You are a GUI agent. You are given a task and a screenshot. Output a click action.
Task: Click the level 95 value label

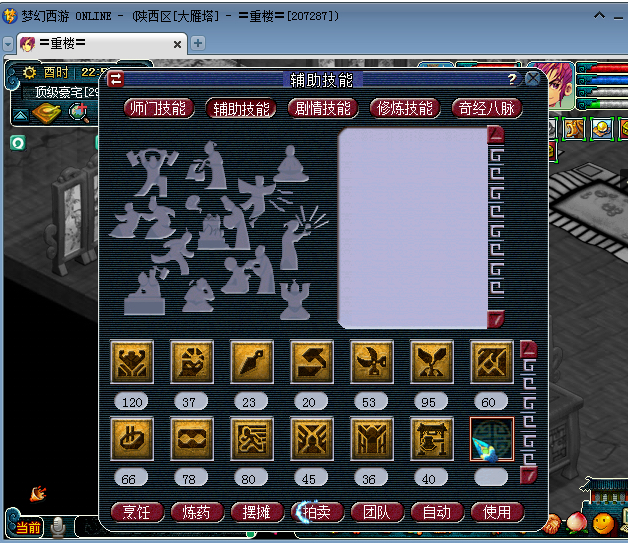click(x=432, y=402)
